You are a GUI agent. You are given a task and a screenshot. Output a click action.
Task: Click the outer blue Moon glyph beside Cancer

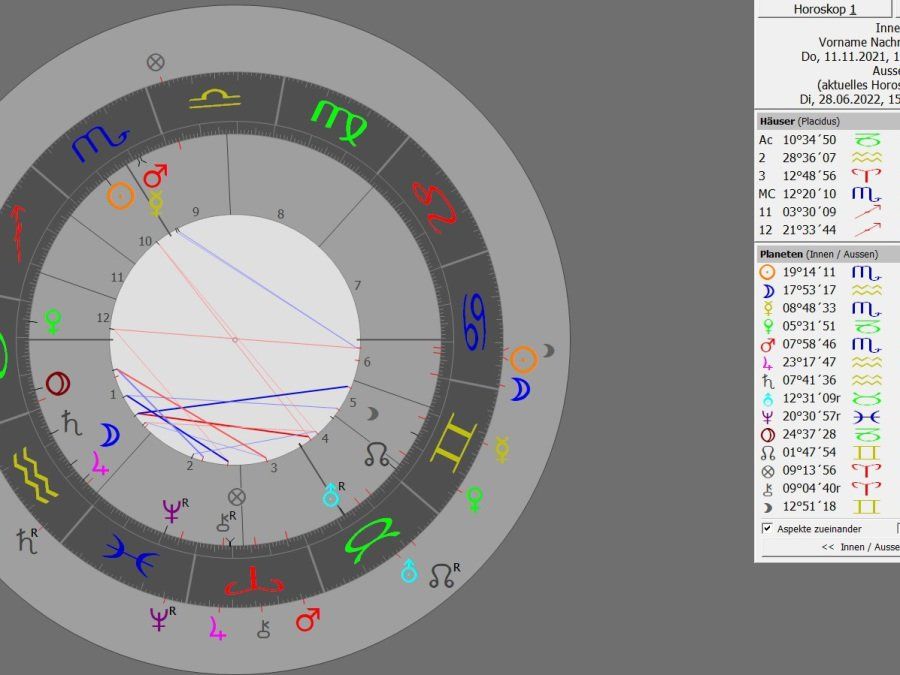520,389
